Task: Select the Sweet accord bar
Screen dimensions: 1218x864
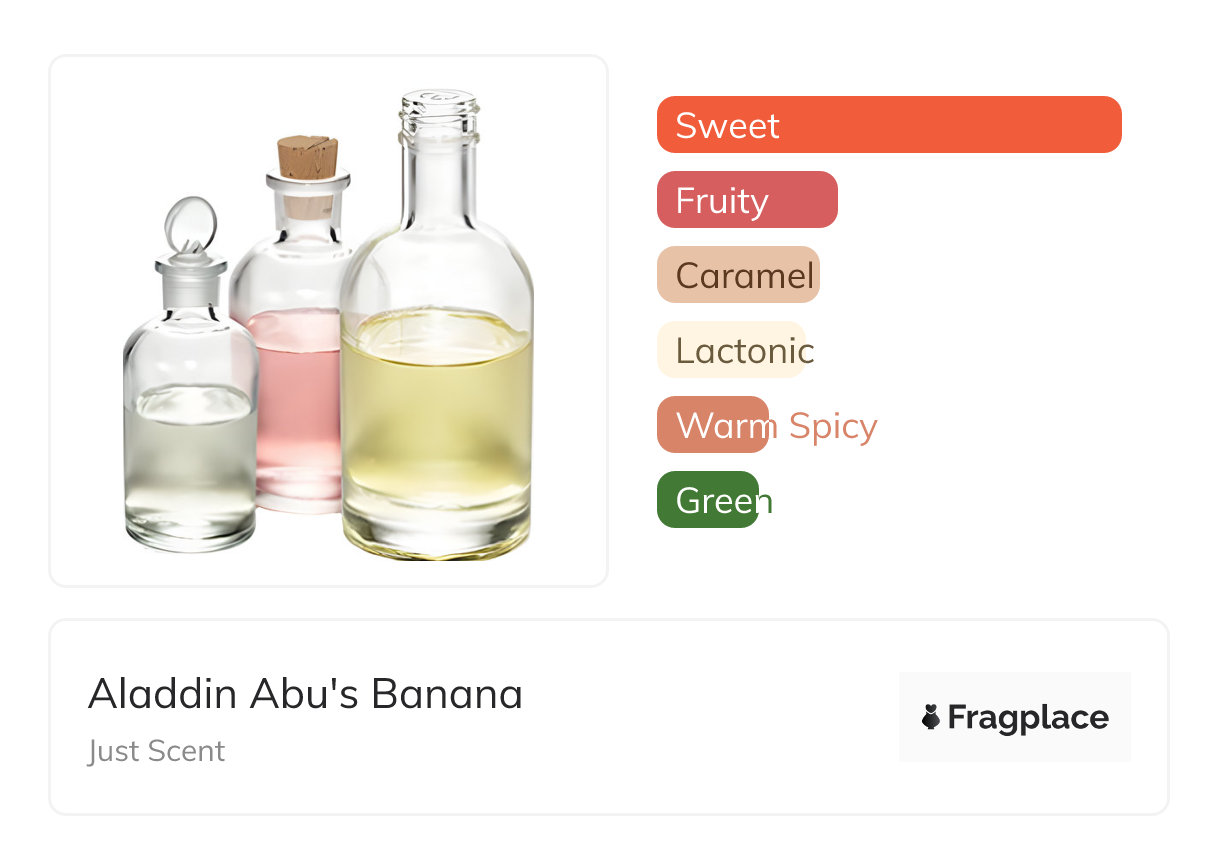Action: click(x=888, y=125)
